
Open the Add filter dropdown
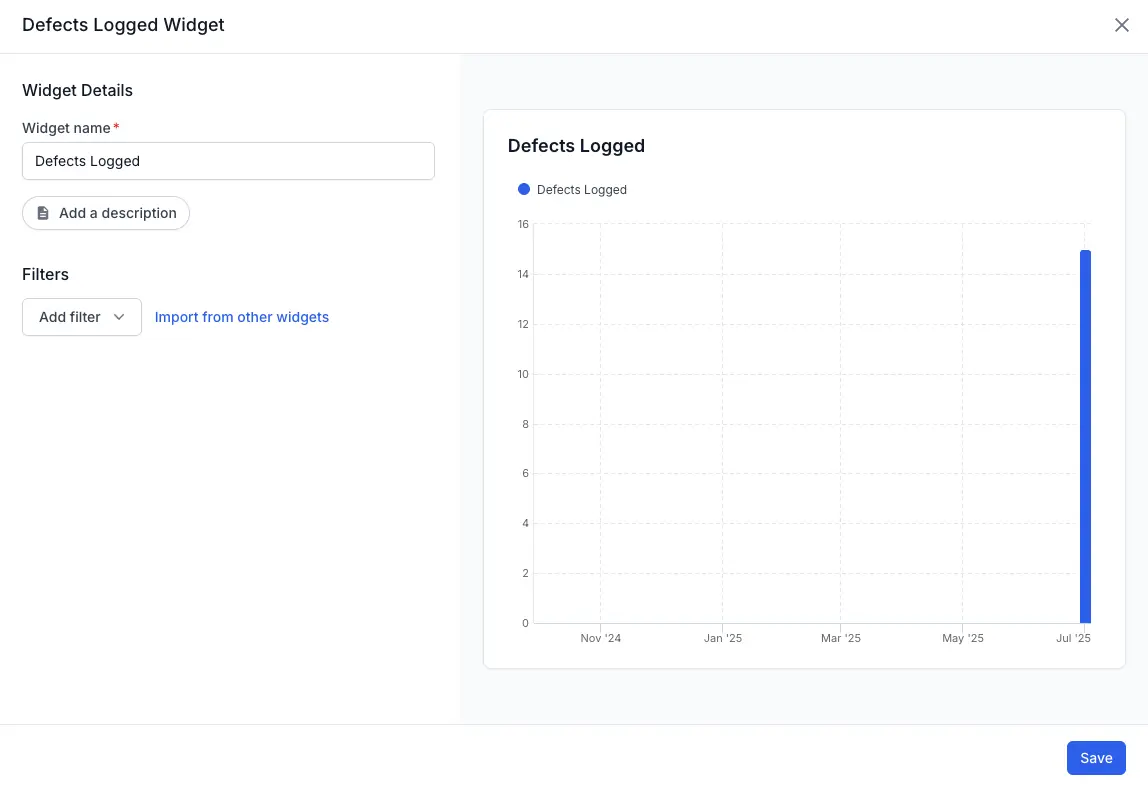[82, 317]
